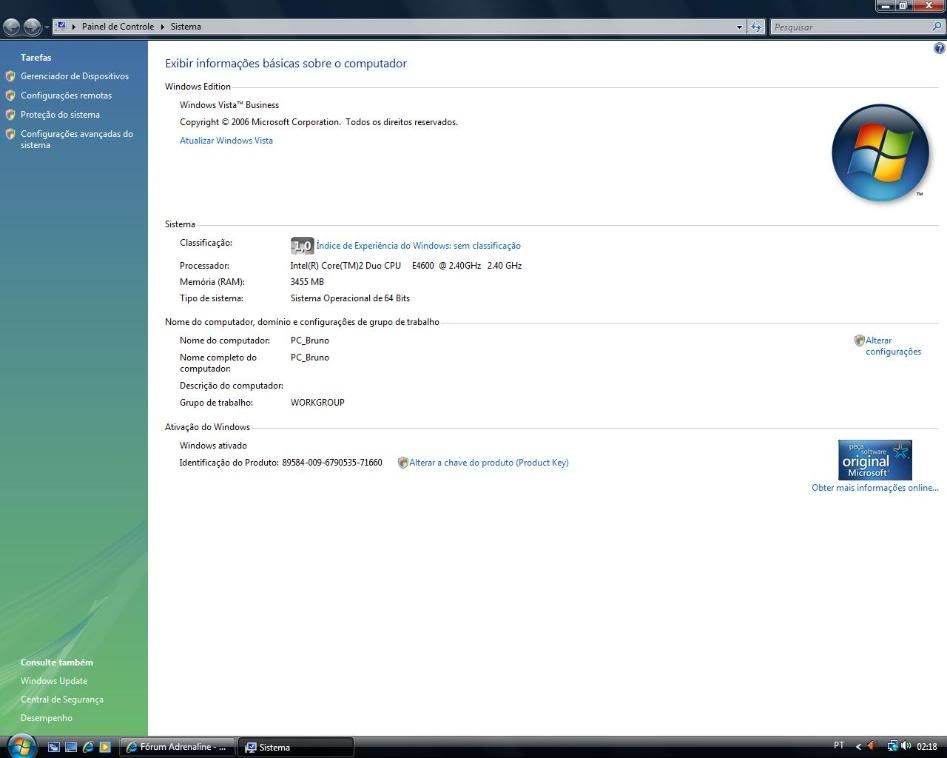Click Atualizar Windows Vista link
Image resolution: width=947 pixels, height=758 pixels.
226,140
